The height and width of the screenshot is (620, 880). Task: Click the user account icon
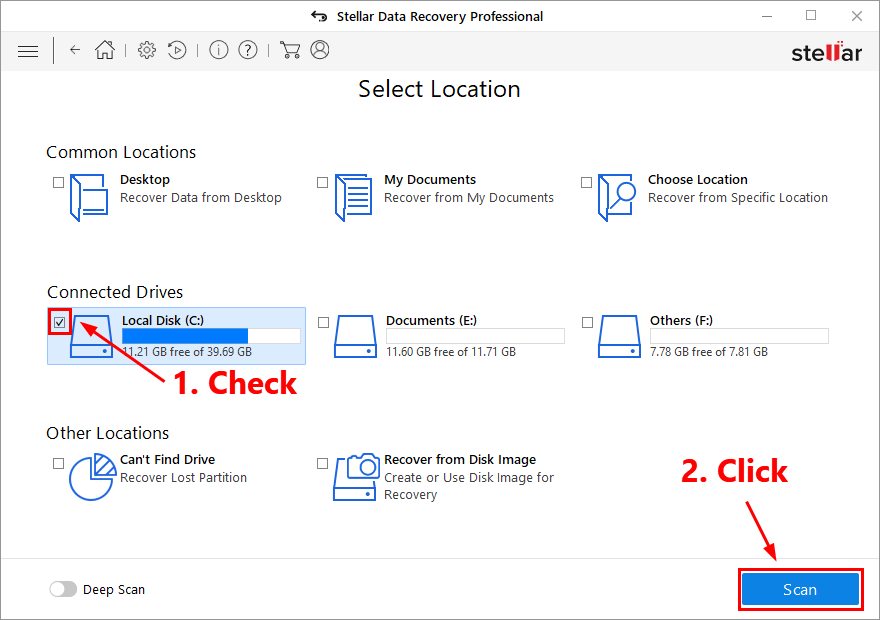click(x=320, y=50)
